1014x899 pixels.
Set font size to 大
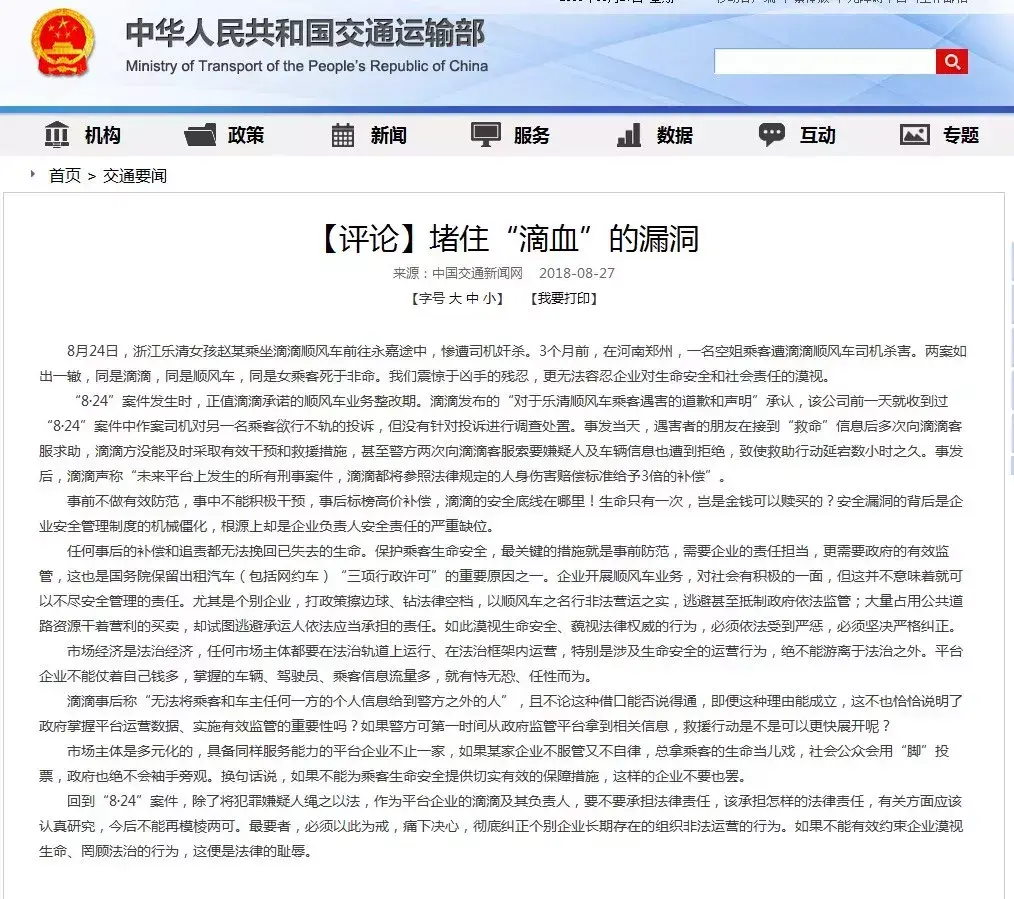coord(455,298)
